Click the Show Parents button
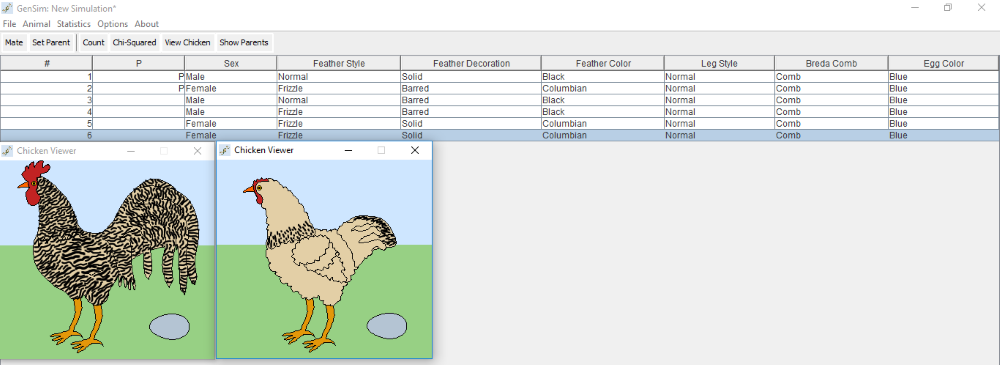The width and height of the screenshot is (1000, 365). tap(244, 43)
